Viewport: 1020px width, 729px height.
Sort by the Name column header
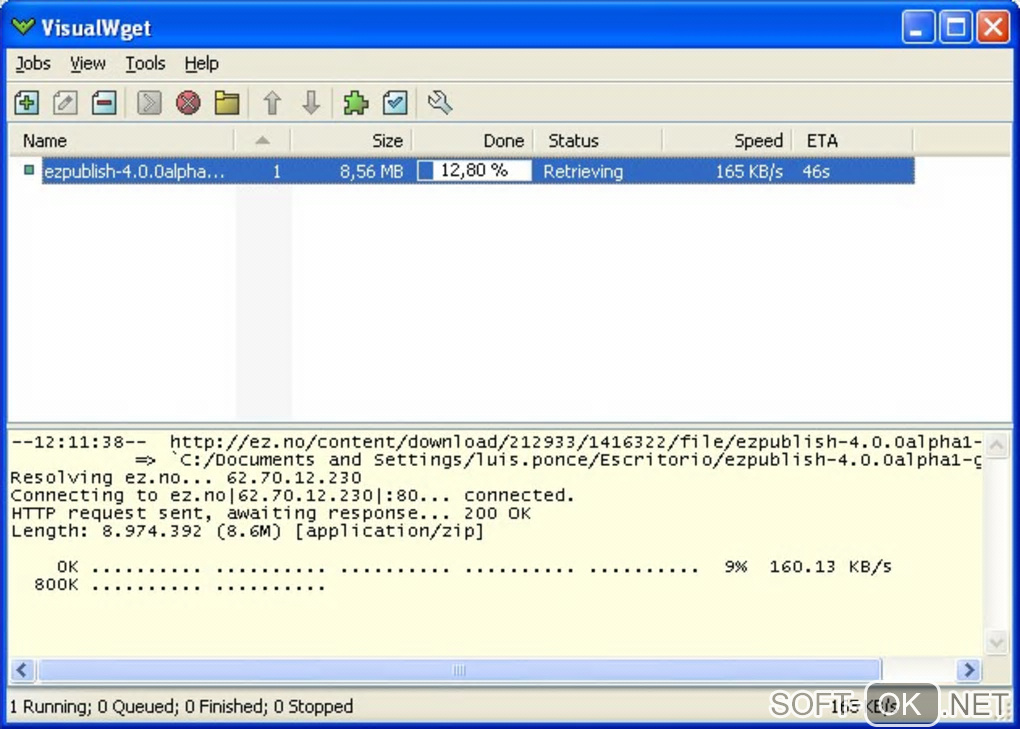pos(121,140)
